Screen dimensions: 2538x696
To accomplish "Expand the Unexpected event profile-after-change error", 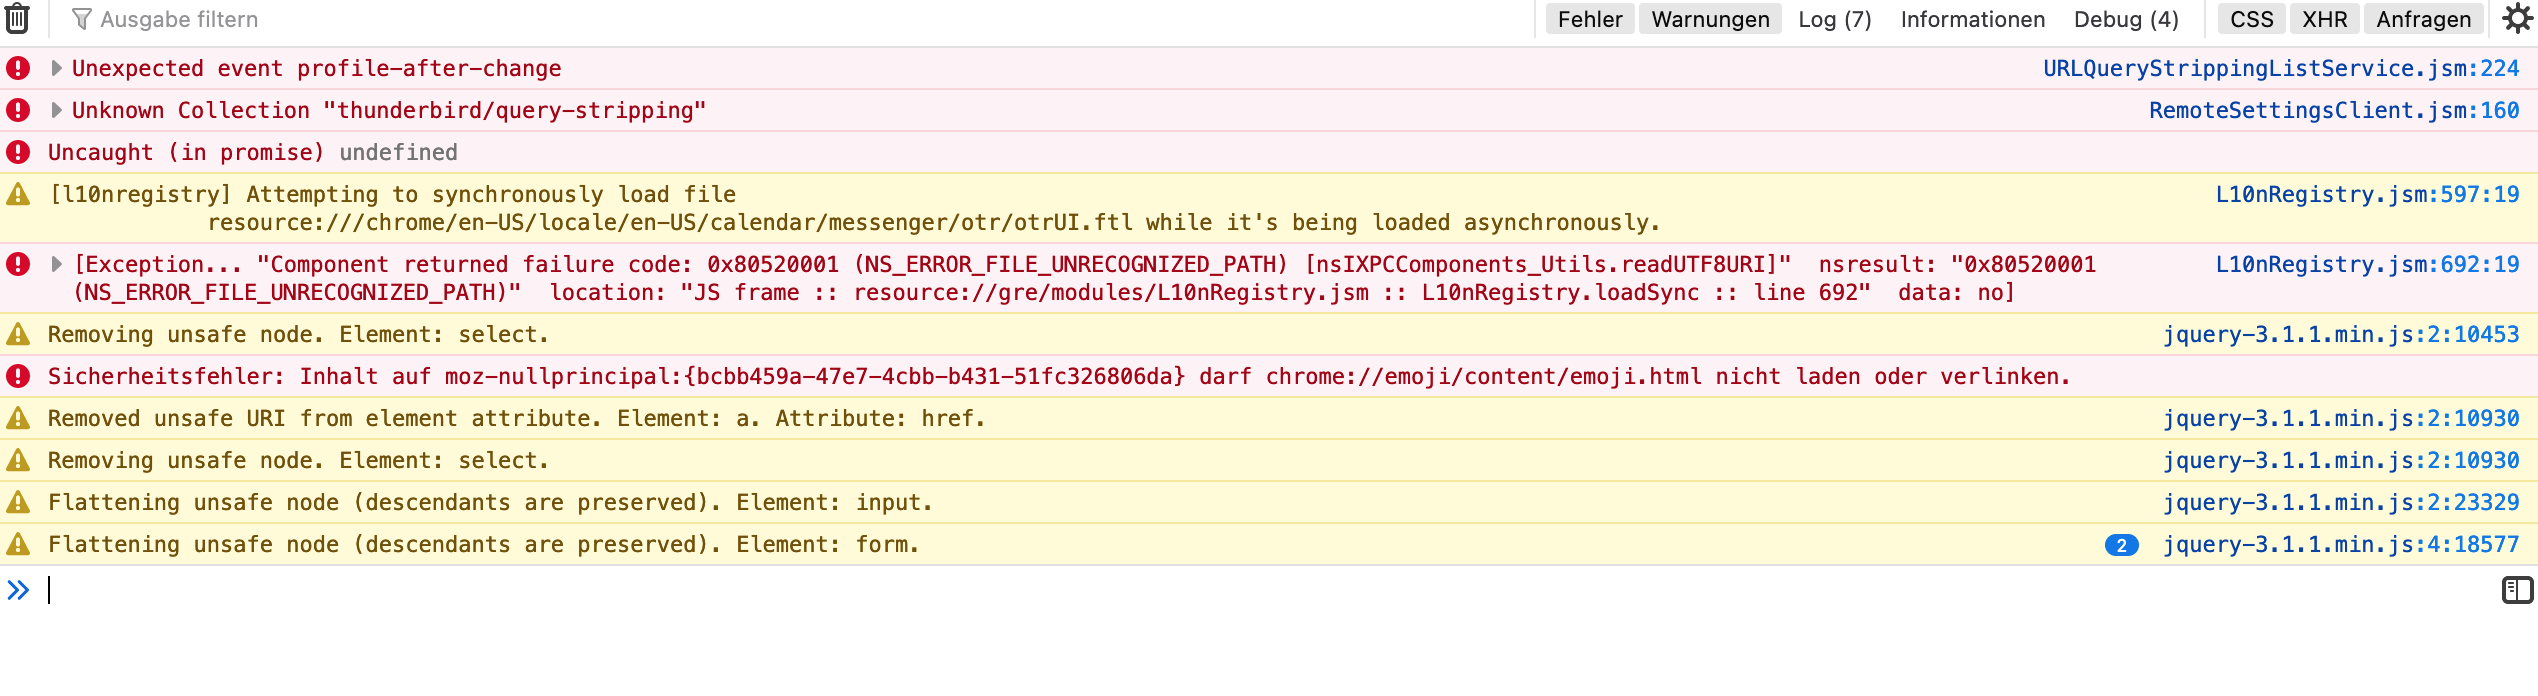I will pyautogui.click(x=57, y=68).
